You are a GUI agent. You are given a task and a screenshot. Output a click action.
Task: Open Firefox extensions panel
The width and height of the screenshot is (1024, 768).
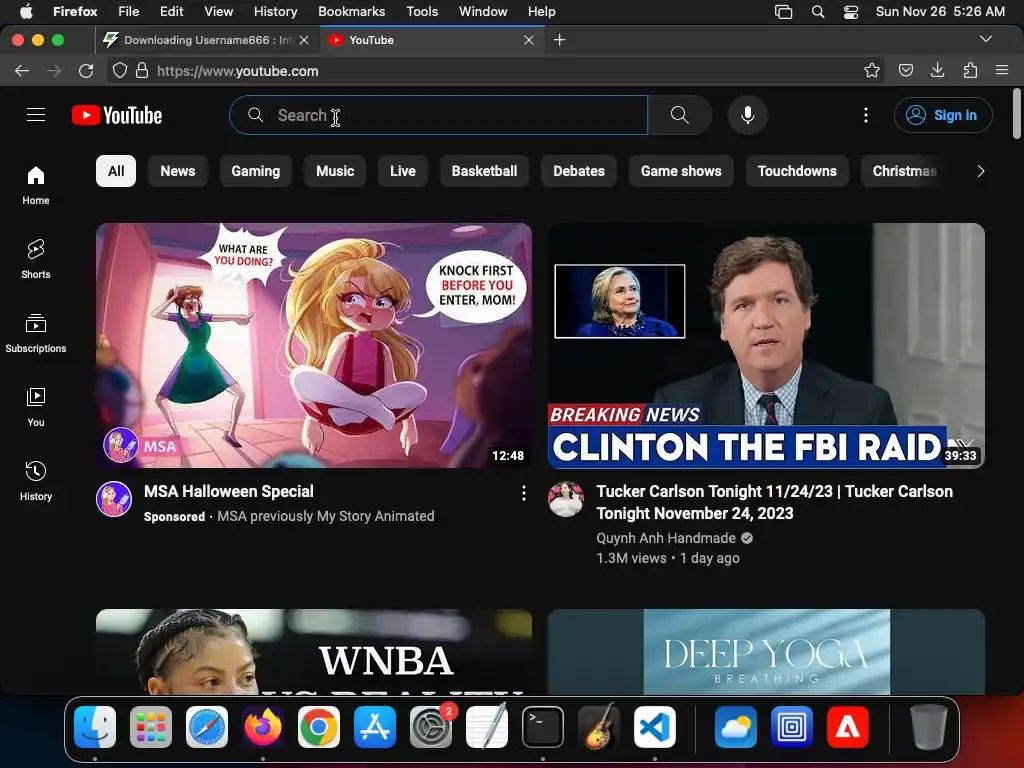point(970,70)
